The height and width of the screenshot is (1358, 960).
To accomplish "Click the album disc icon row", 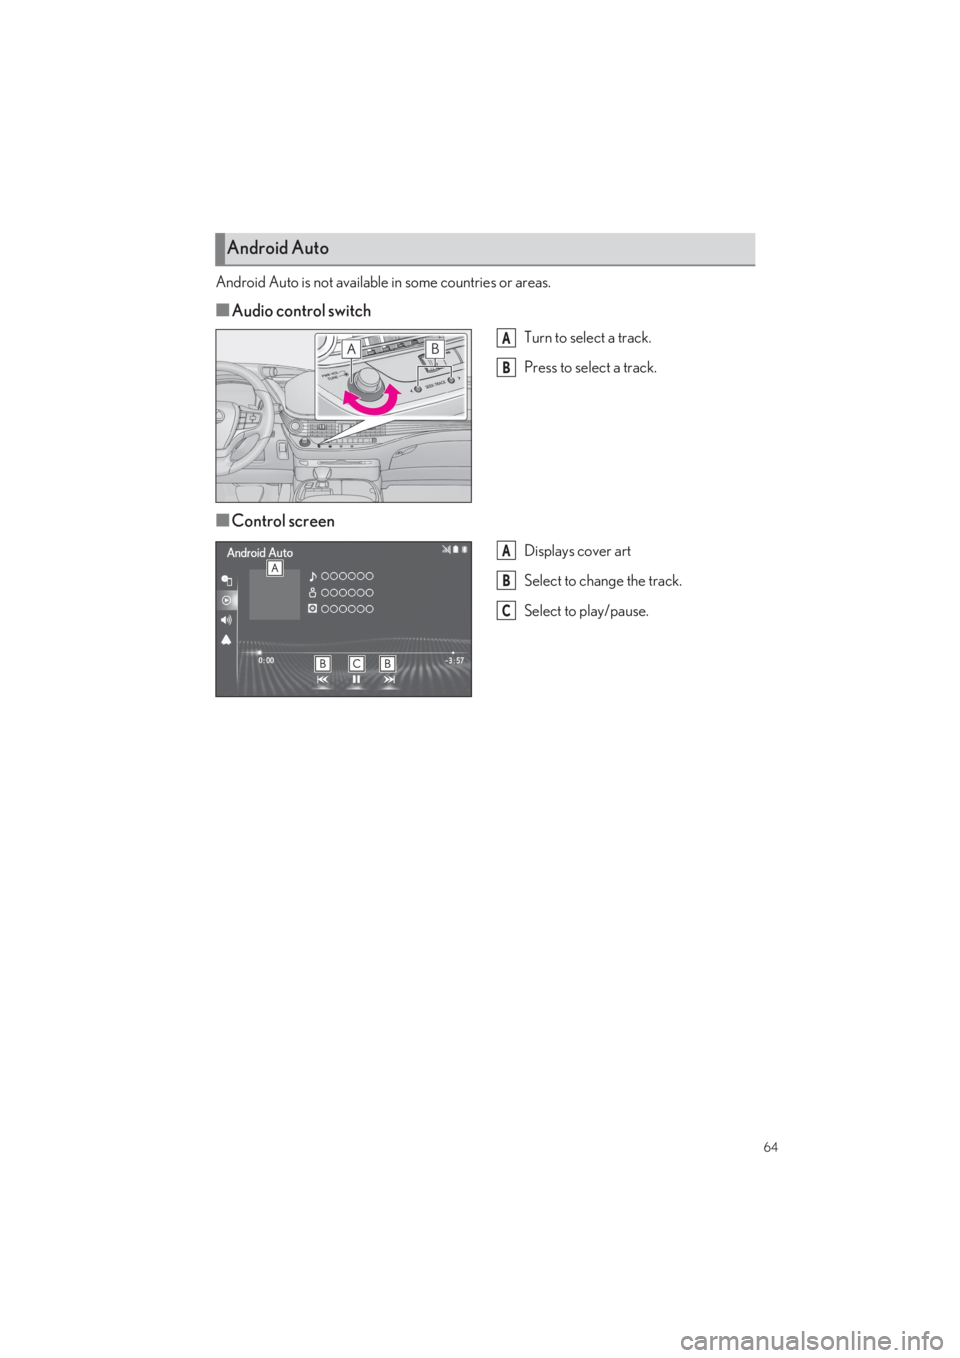I will point(341,608).
